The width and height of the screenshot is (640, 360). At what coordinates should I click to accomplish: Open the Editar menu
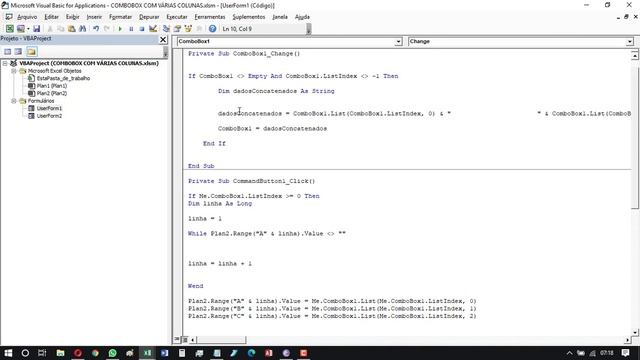tap(51, 17)
